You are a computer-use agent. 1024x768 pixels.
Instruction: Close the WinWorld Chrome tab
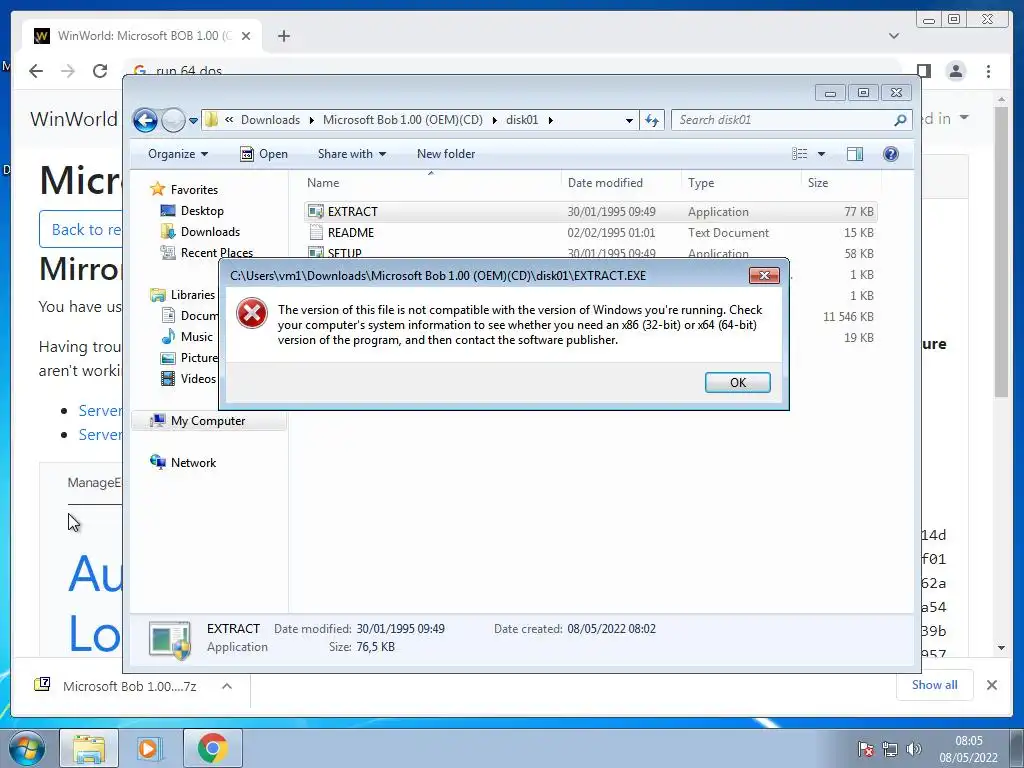click(246, 36)
